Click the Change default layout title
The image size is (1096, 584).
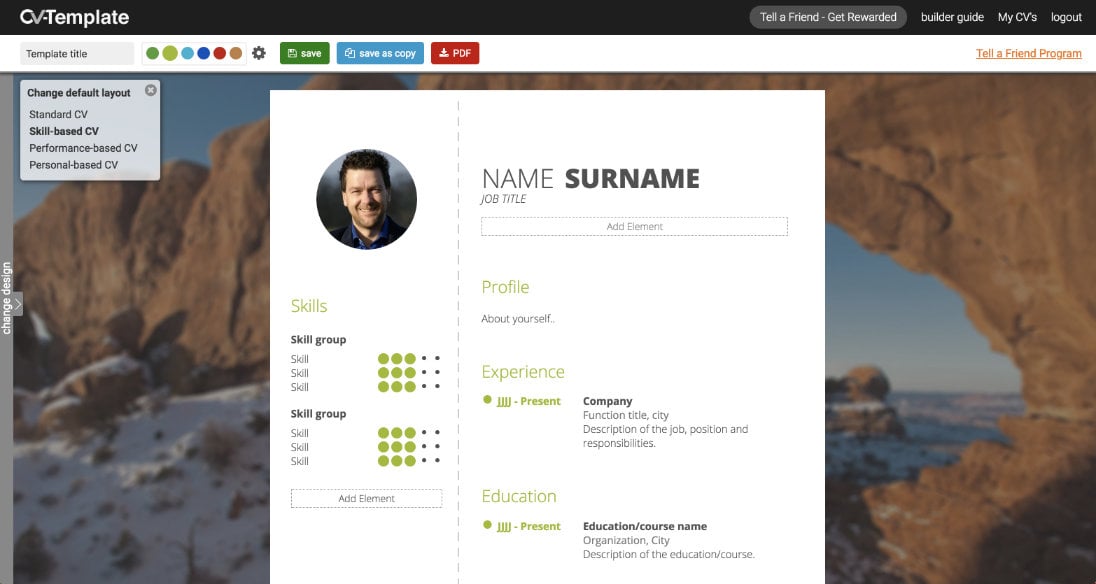[79, 93]
